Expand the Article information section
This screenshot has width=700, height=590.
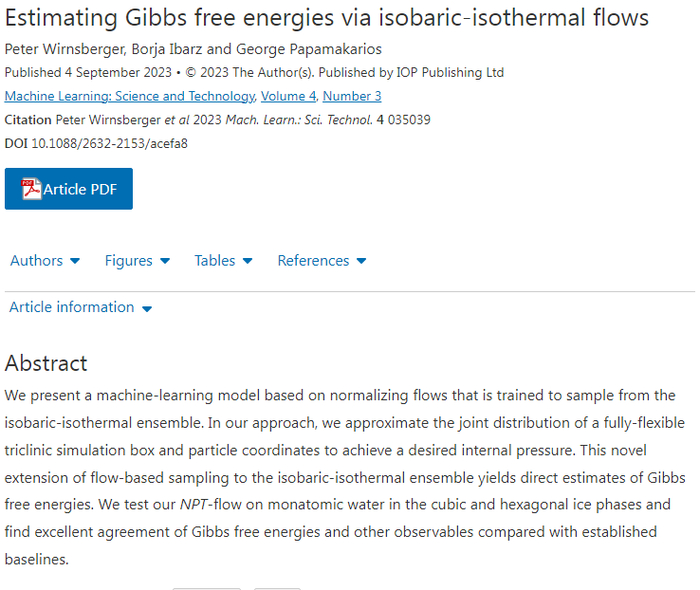[72, 308]
